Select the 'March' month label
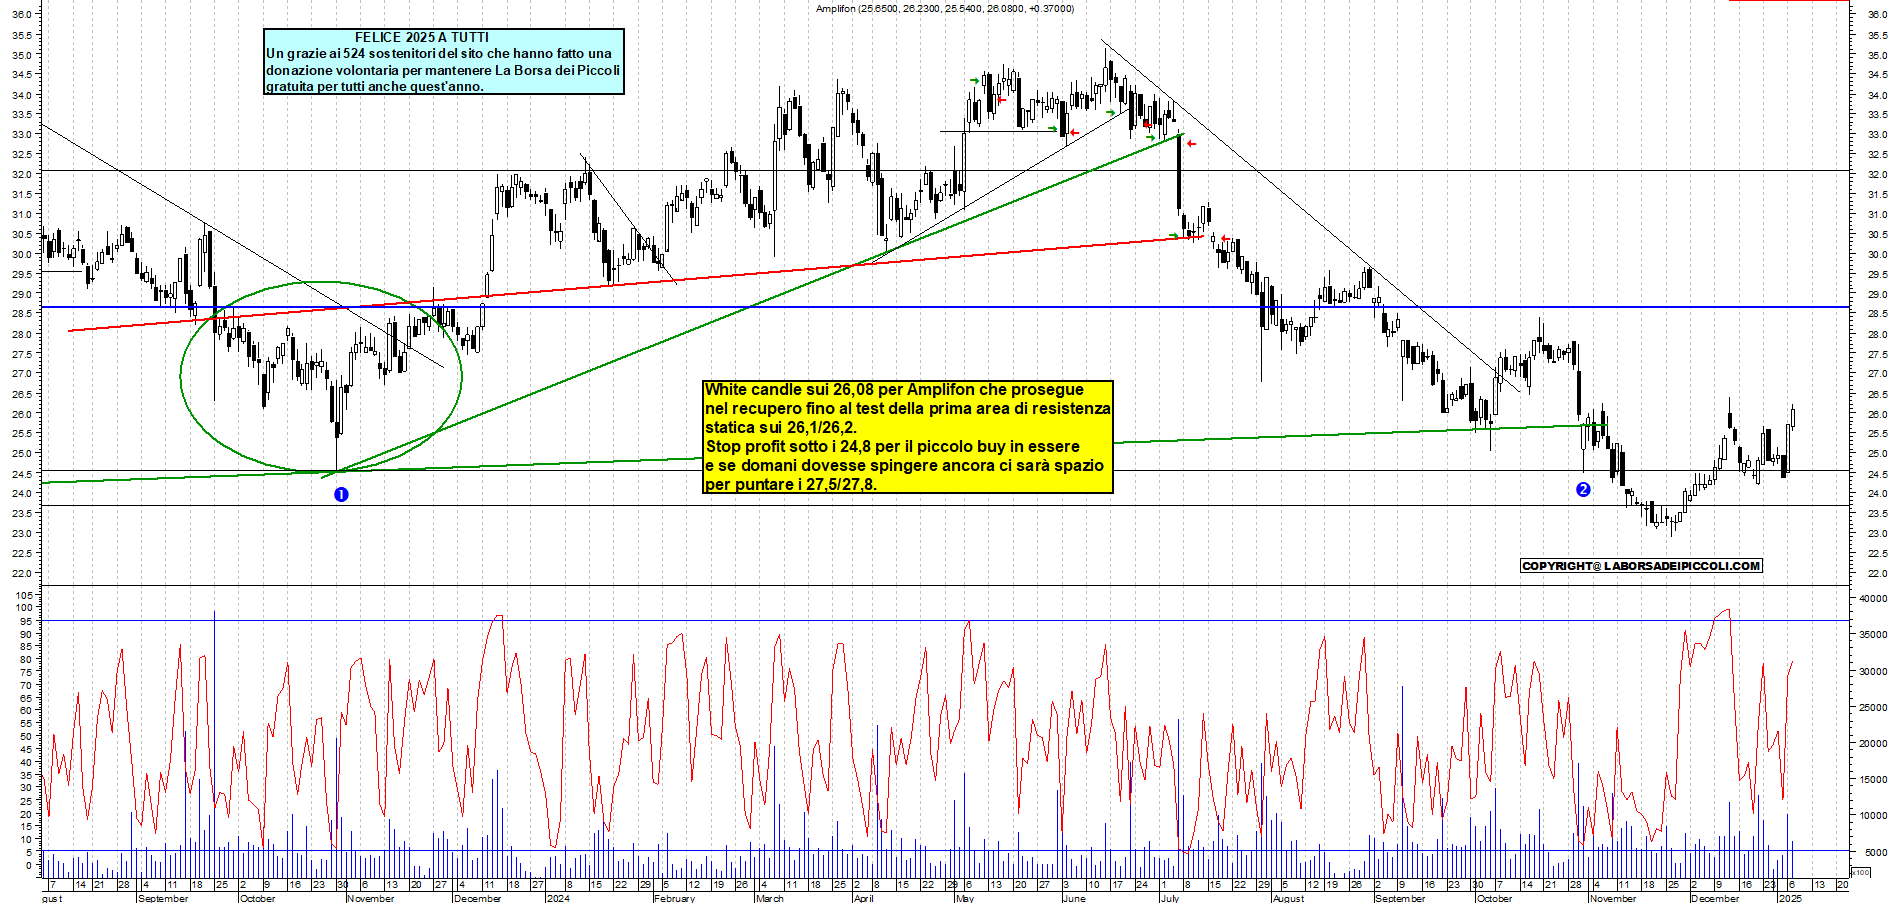 [770, 898]
